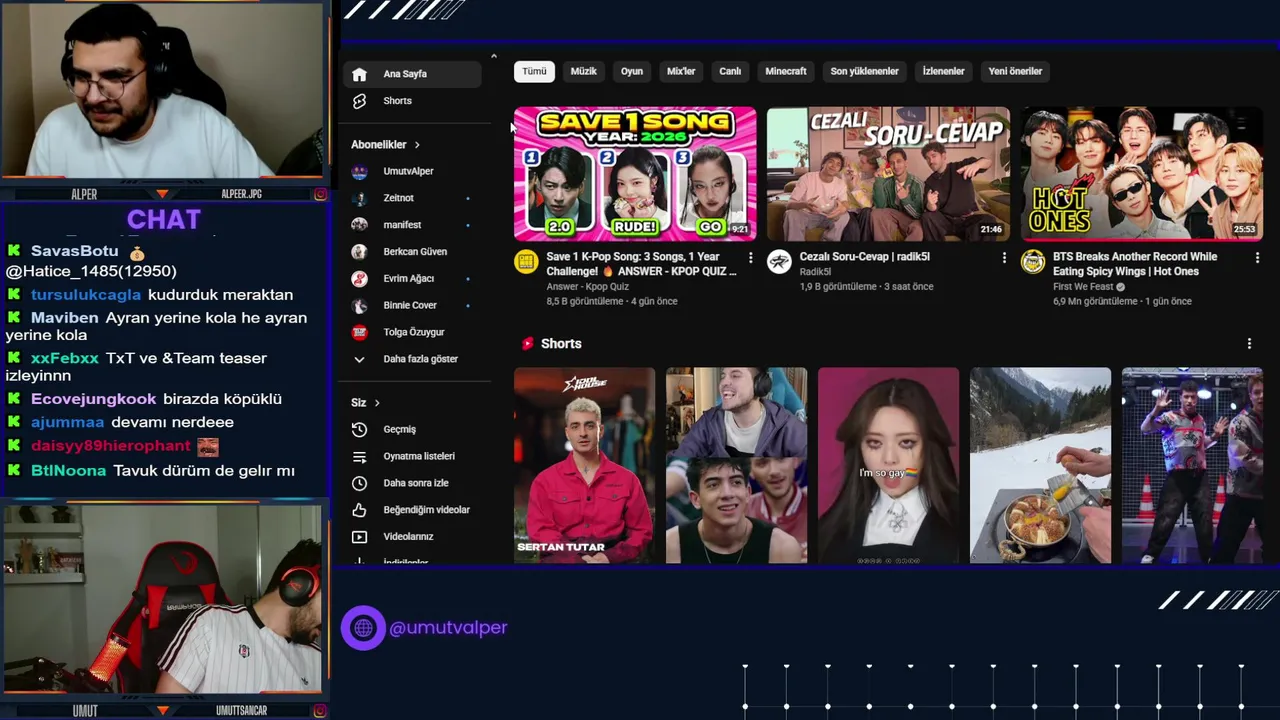This screenshot has height=720, width=1280.
Task: Click the Videolarınız play icon
Action: [x=360, y=537]
